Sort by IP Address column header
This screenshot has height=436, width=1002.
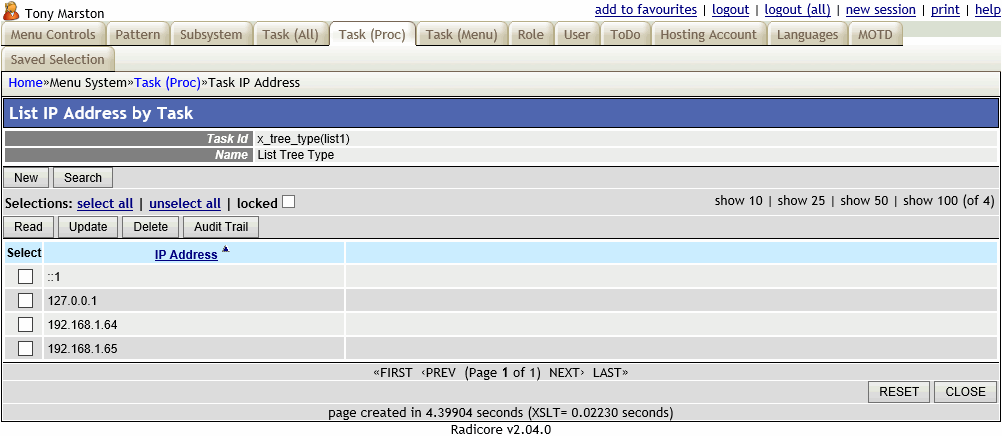click(x=186, y=255)
